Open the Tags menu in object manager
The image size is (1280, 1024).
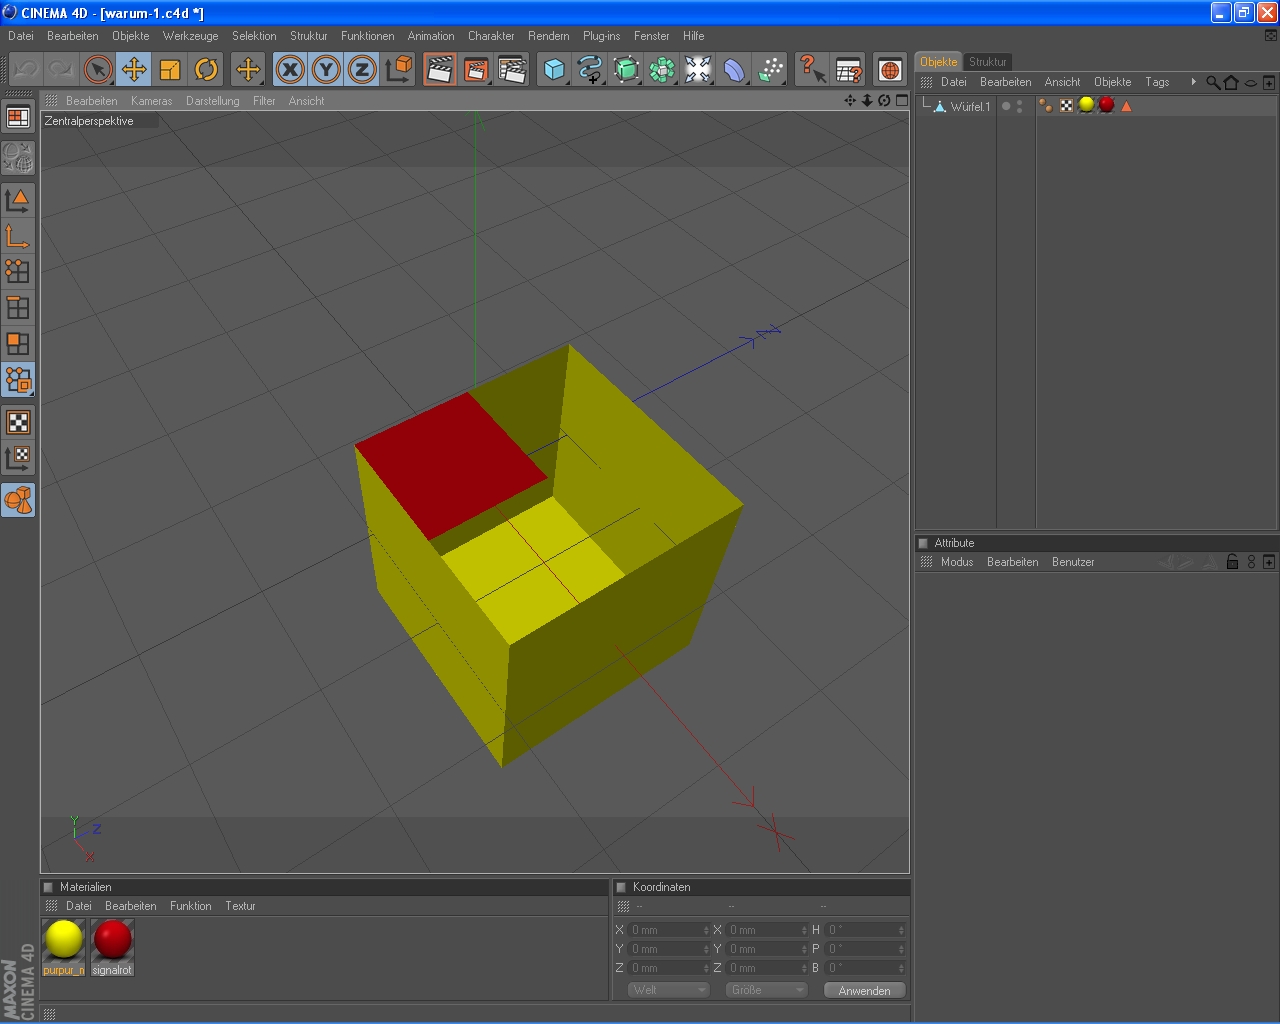tap(1157, 82)
